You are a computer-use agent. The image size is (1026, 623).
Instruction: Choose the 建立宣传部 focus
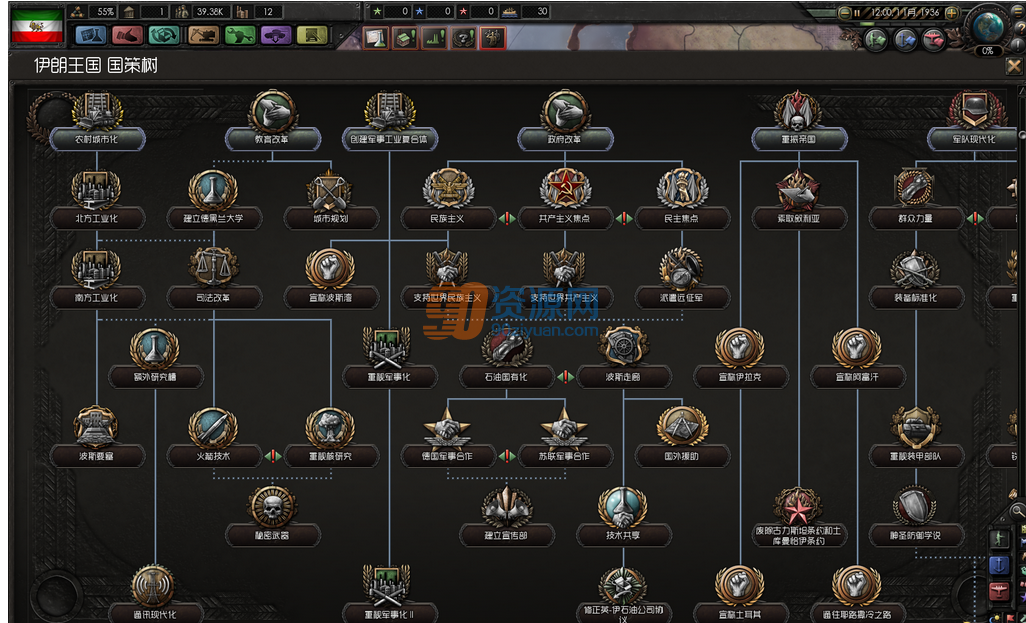click(x=507, y=517)
